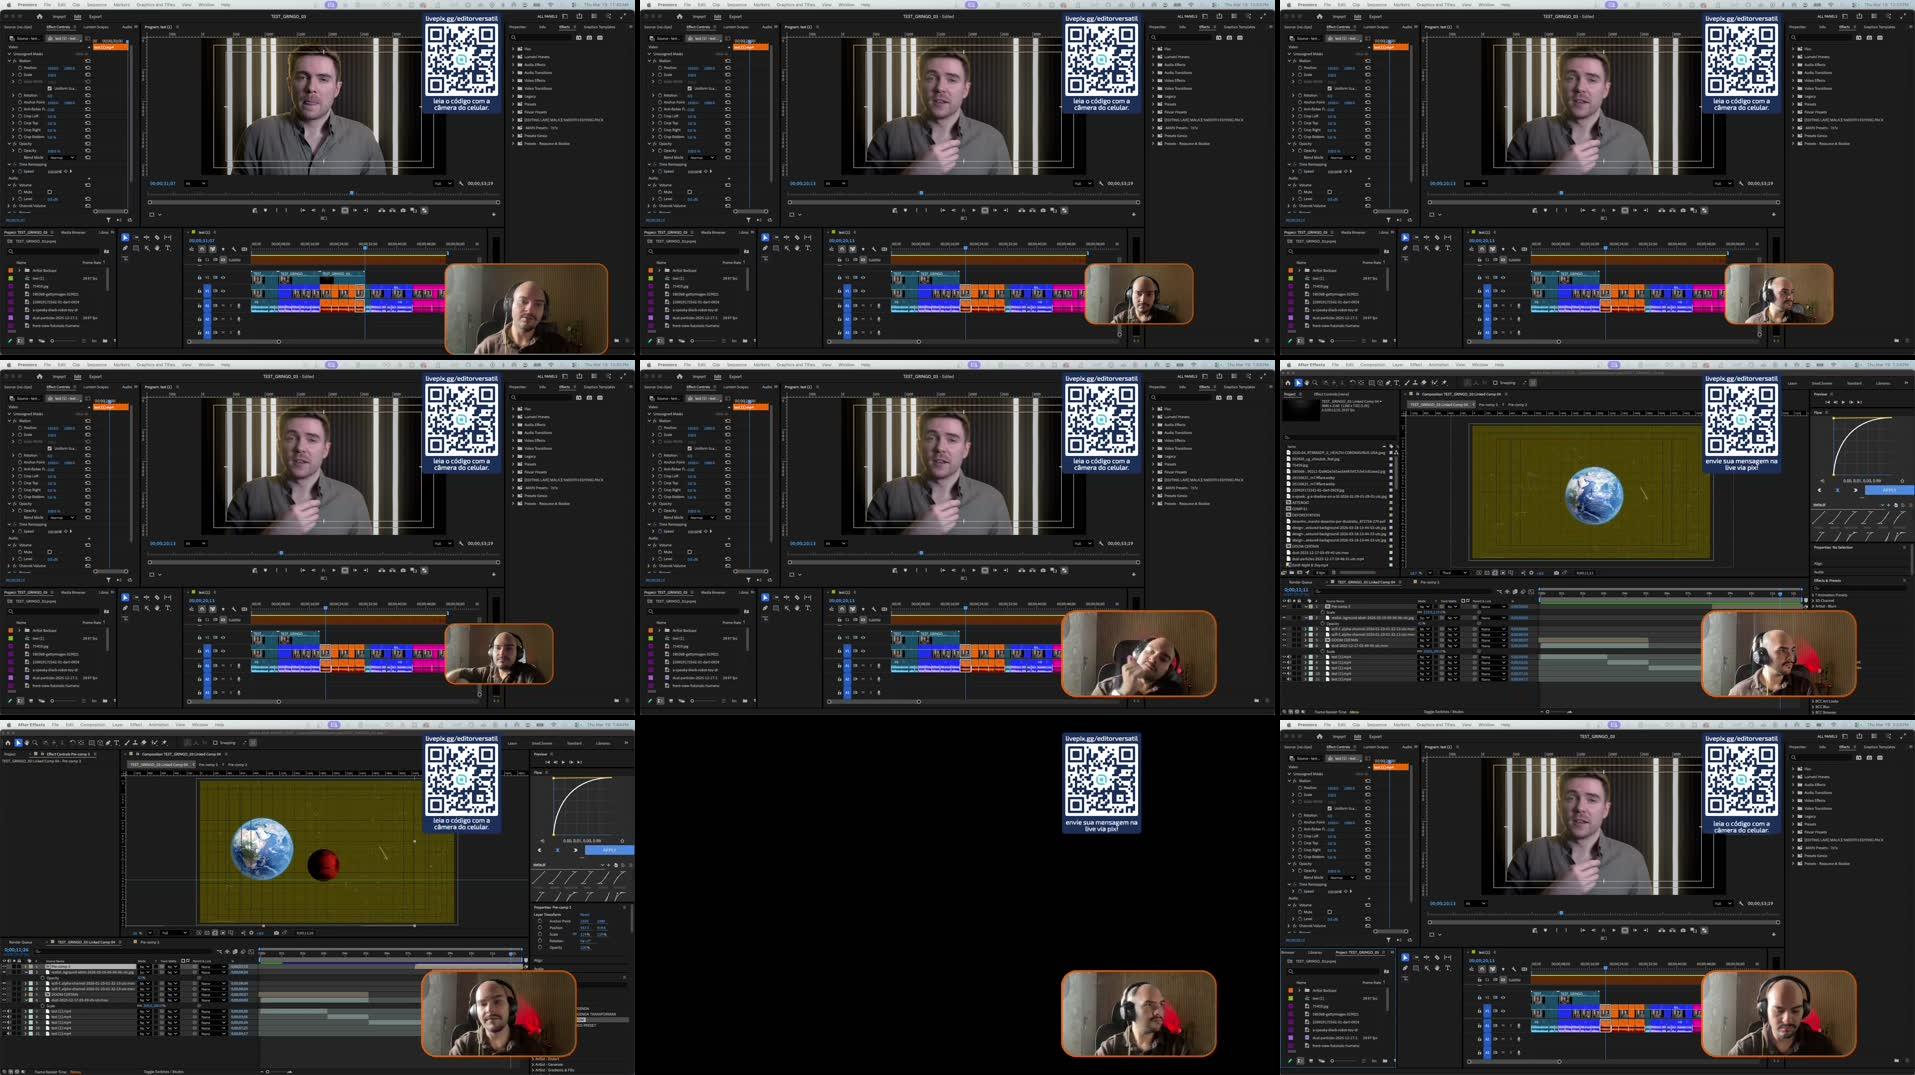Click the Pen tool in After Effects toolbar

(1388, 383)
